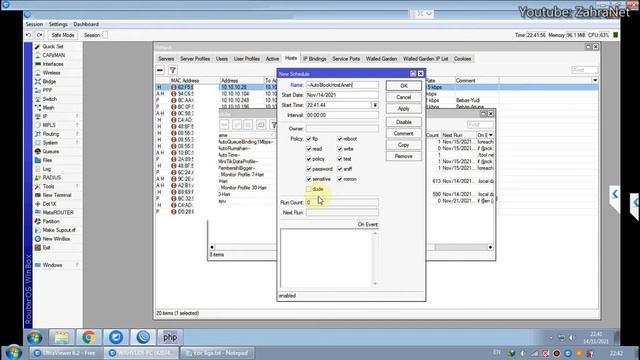Image resolution: width=640 pixels, height=360 pixels.
Task: Toggle the read policy checkbox
Action: click(309, 149)
